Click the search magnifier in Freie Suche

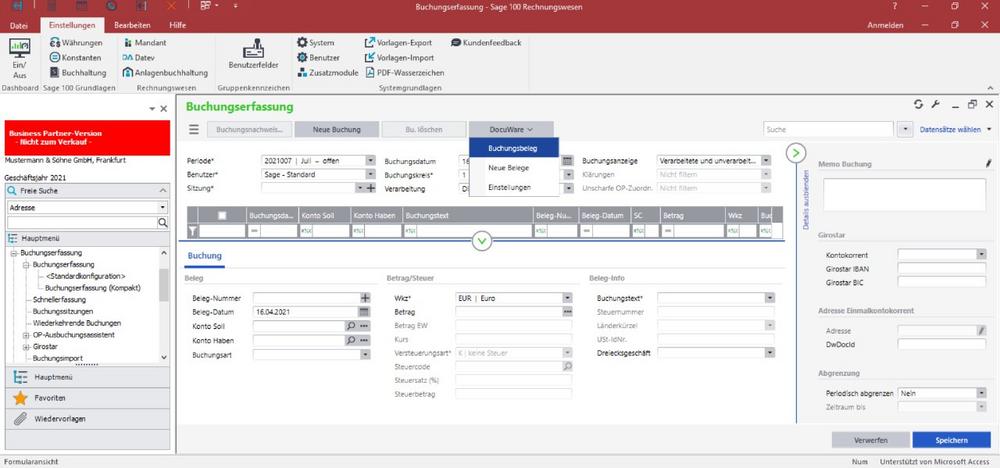(x=163, y=223)
